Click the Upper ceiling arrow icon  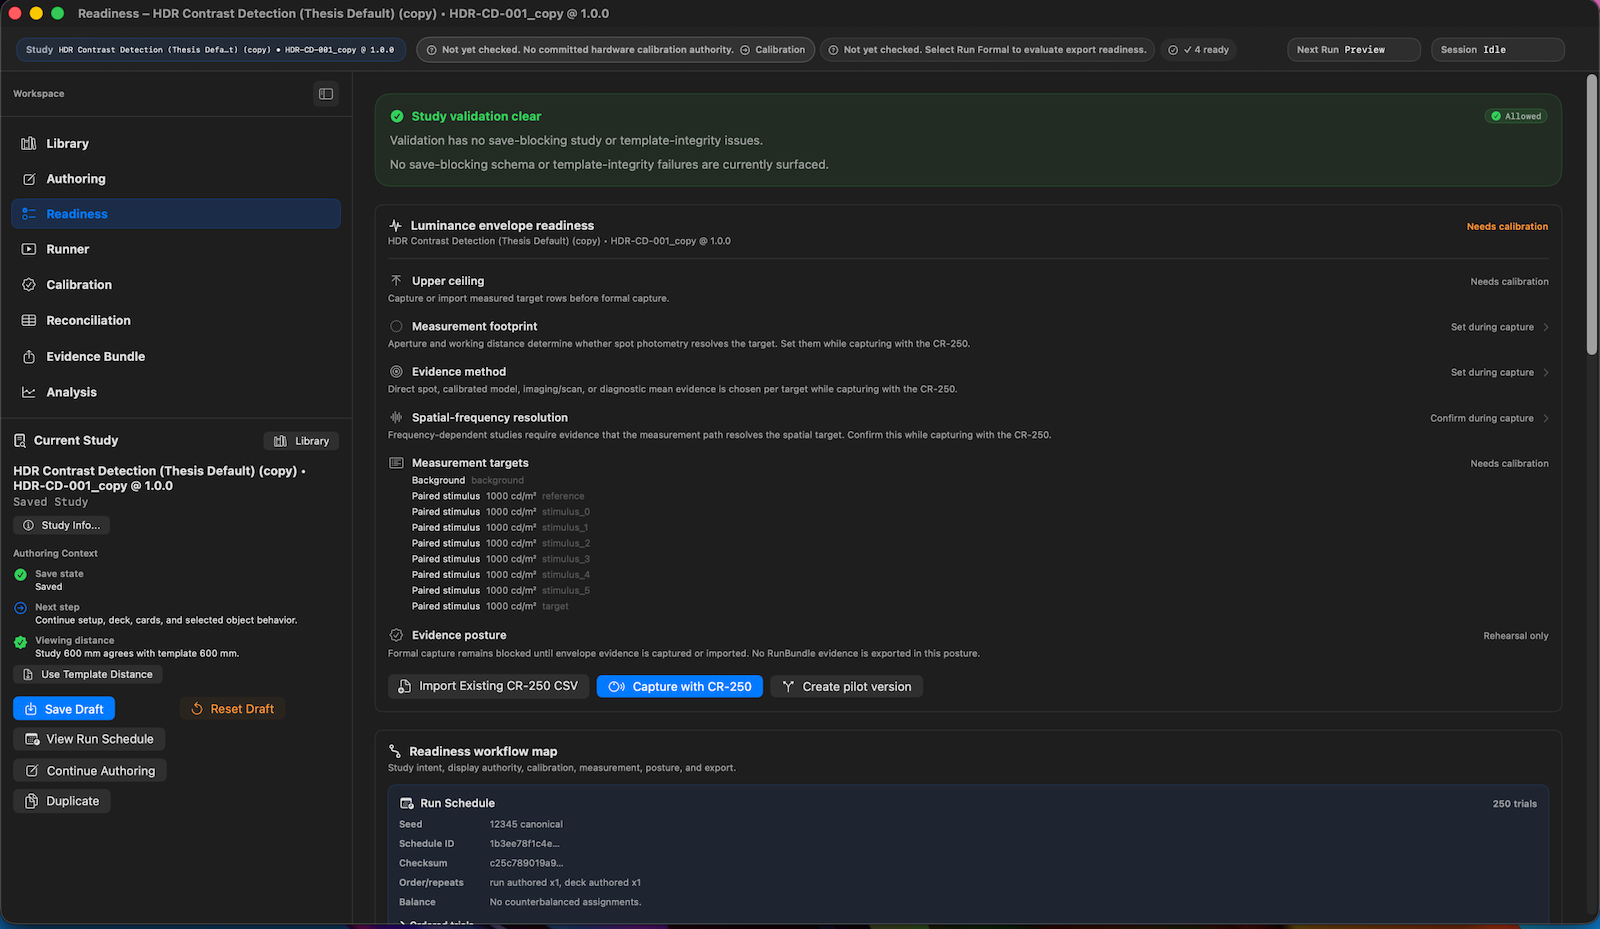click(396, 281)
